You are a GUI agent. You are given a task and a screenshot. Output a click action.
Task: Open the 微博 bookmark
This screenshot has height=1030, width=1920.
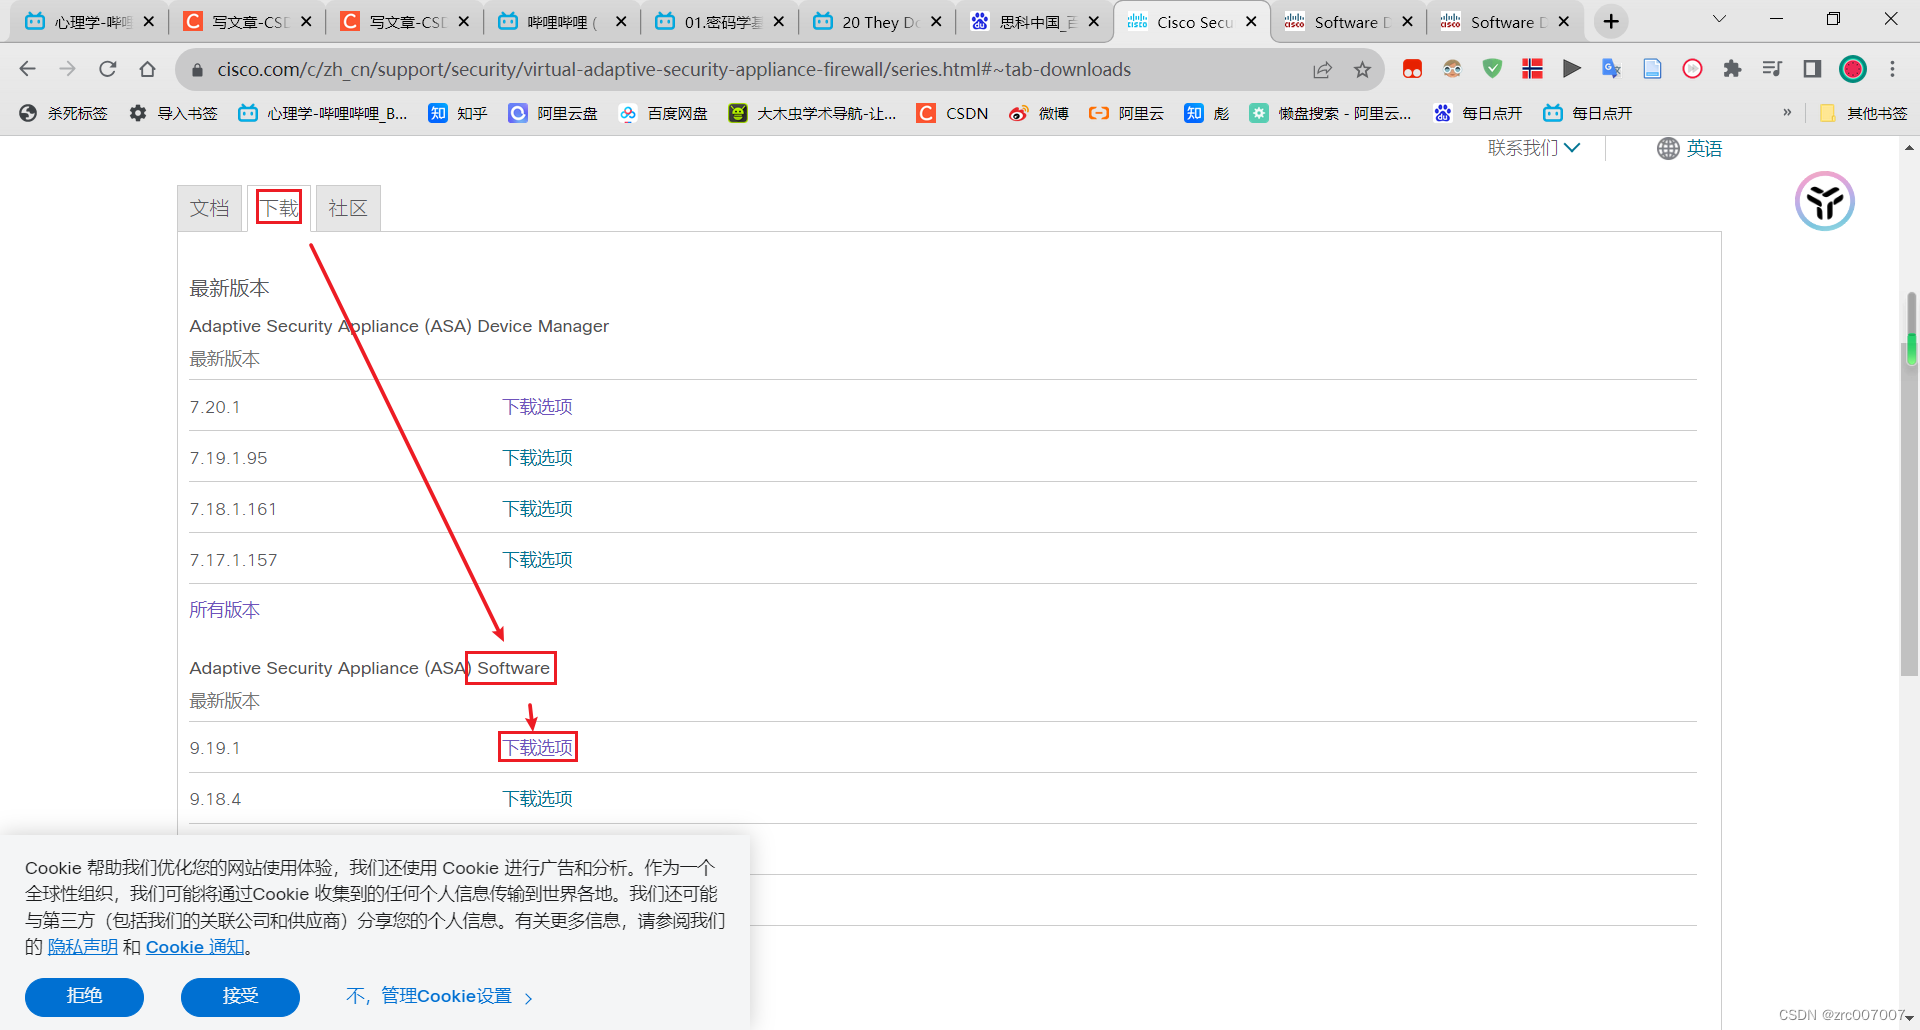point(1039,113)
